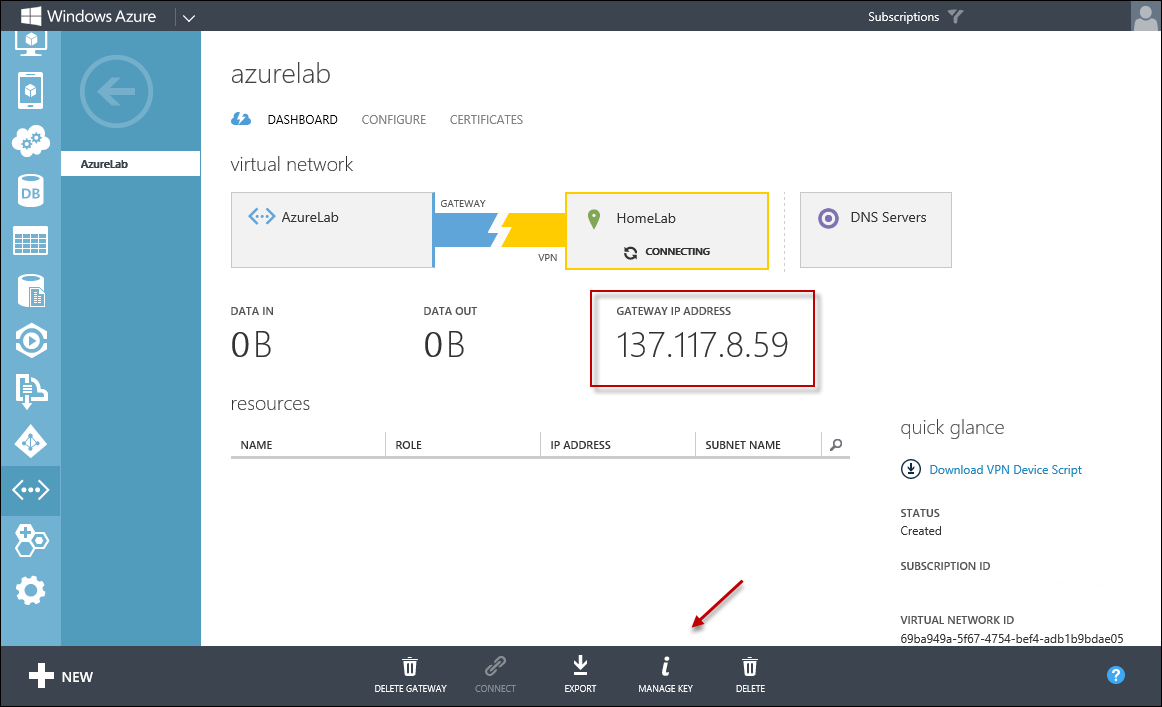Image resolution: width=1162 pixels, height=707 pixels.
Task: Open the Subscriptions filter menu
Action: (x=914, y=17)
